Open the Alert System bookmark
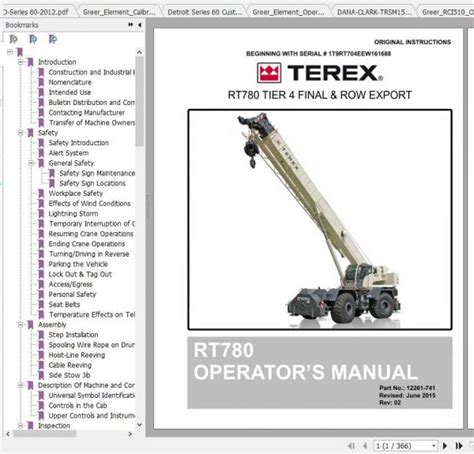The image size is (474, 454). 69,153
